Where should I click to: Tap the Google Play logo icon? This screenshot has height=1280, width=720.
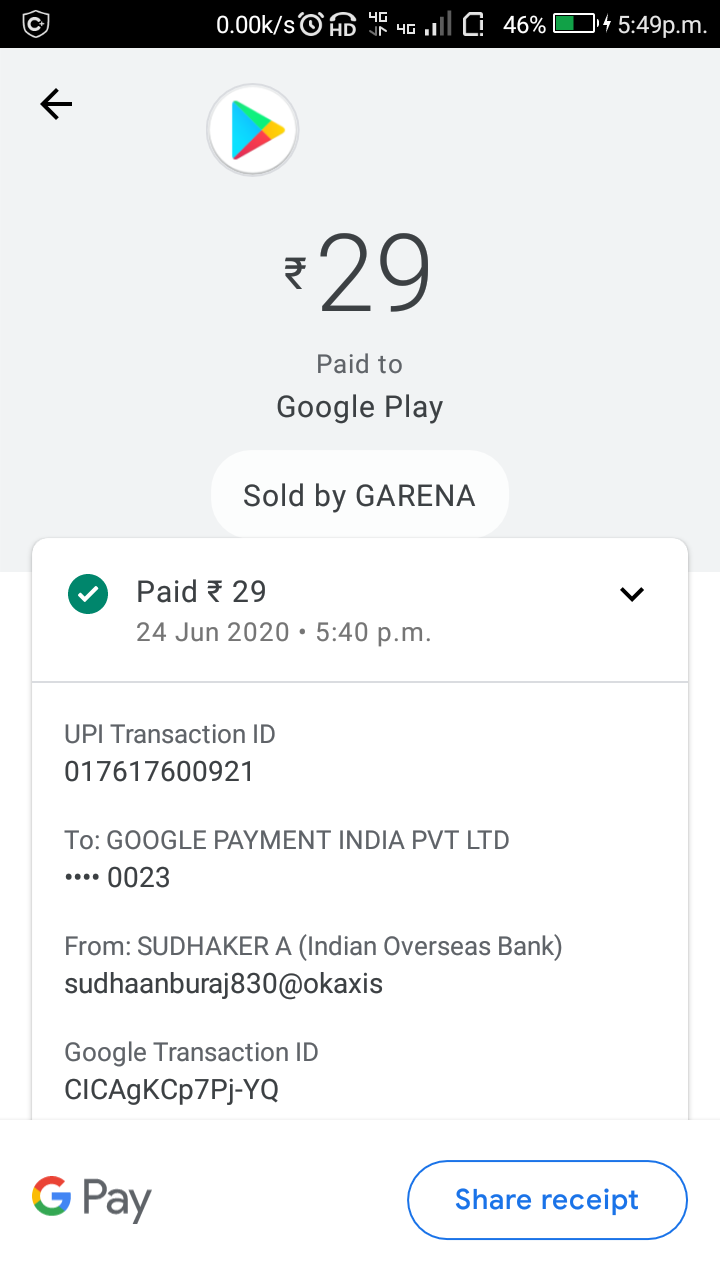(253, 130)
